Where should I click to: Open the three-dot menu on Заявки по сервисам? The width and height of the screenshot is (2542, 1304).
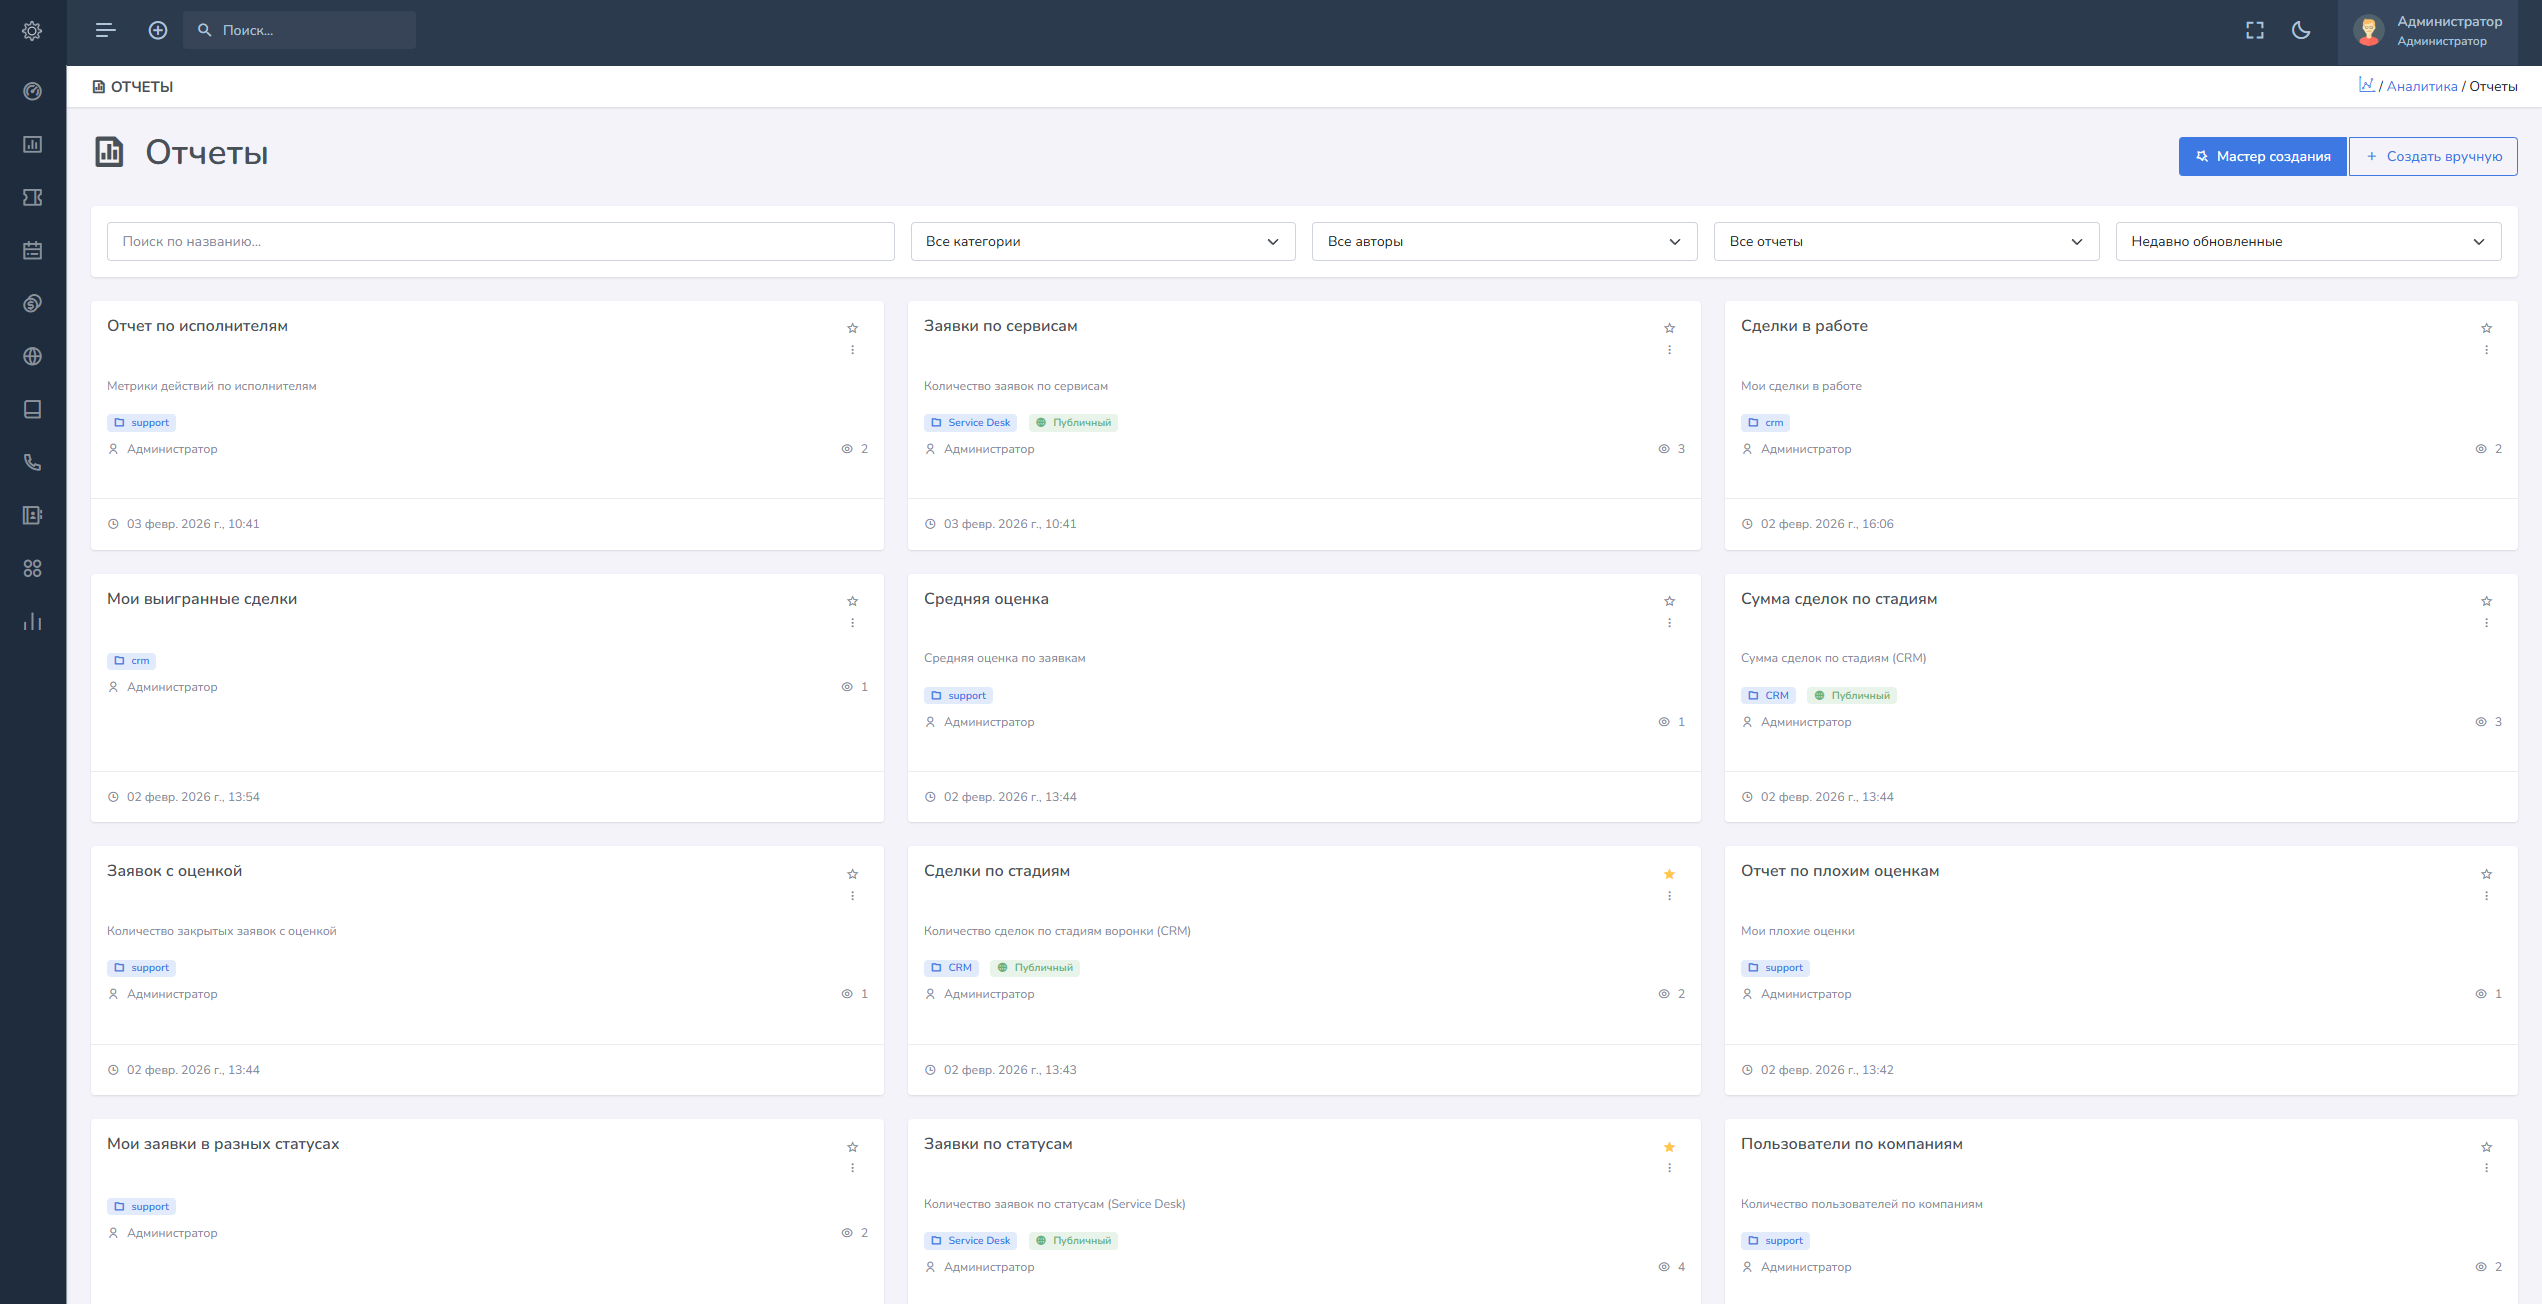click(x=1669, y=350)
